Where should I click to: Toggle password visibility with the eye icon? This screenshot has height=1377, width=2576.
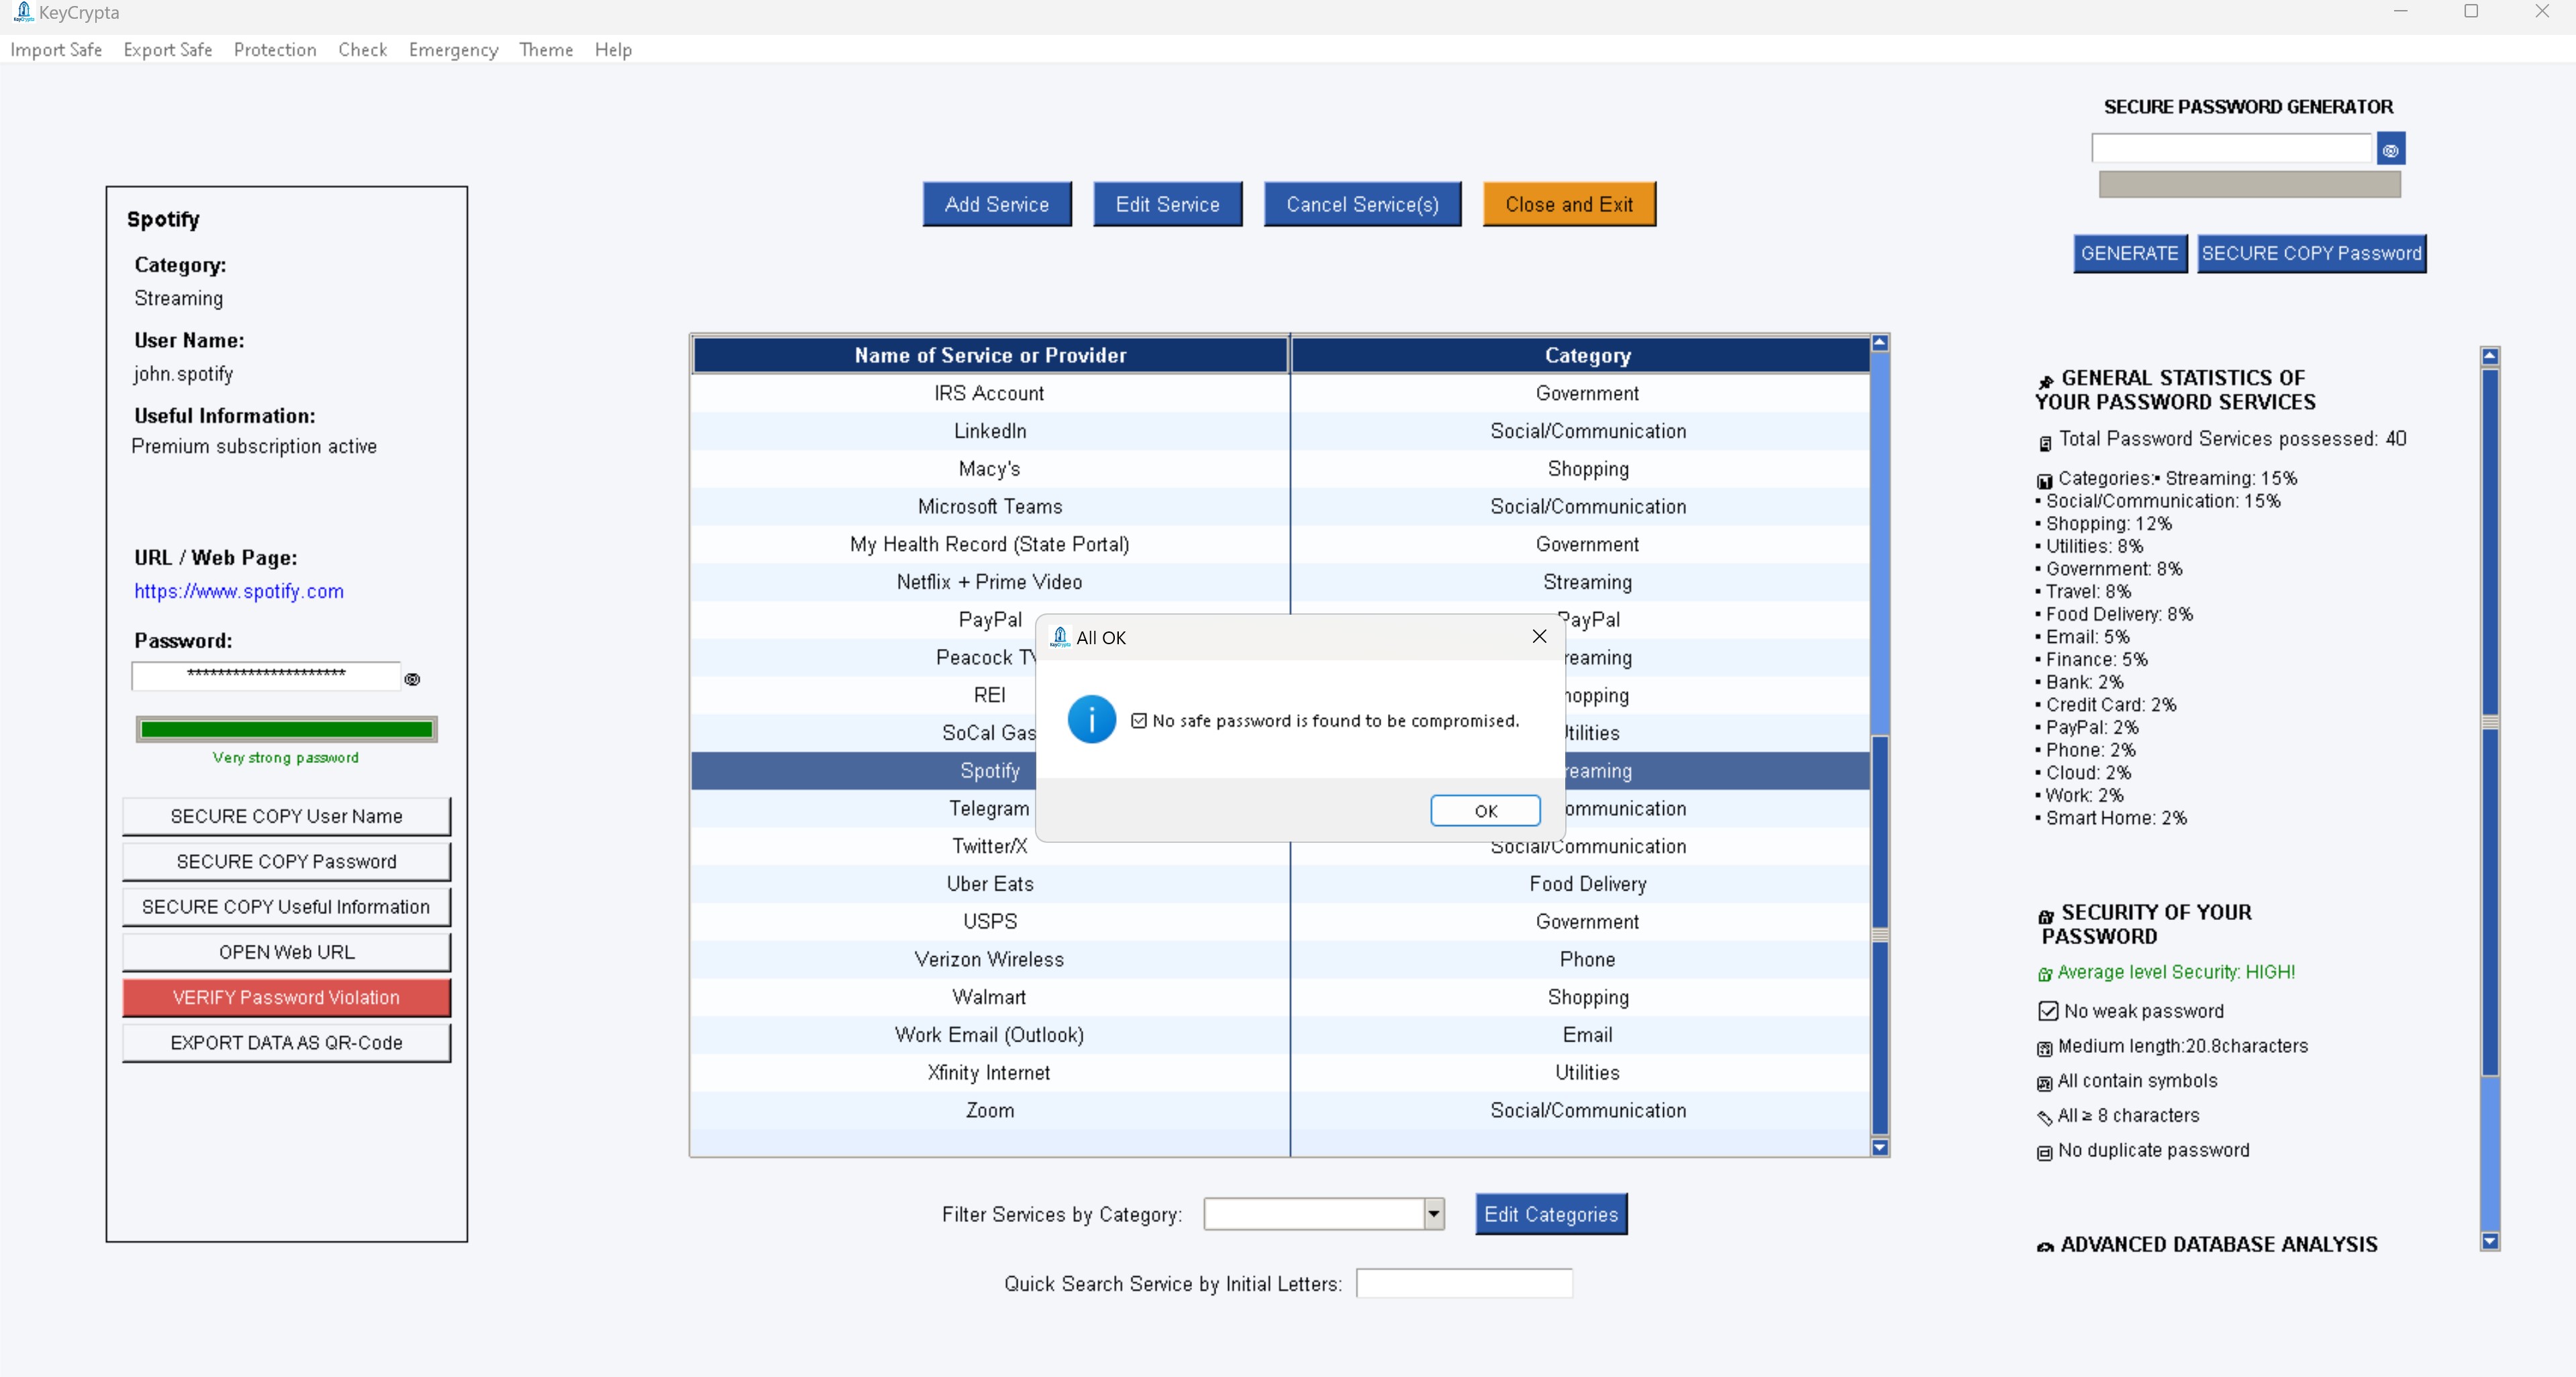413,678
